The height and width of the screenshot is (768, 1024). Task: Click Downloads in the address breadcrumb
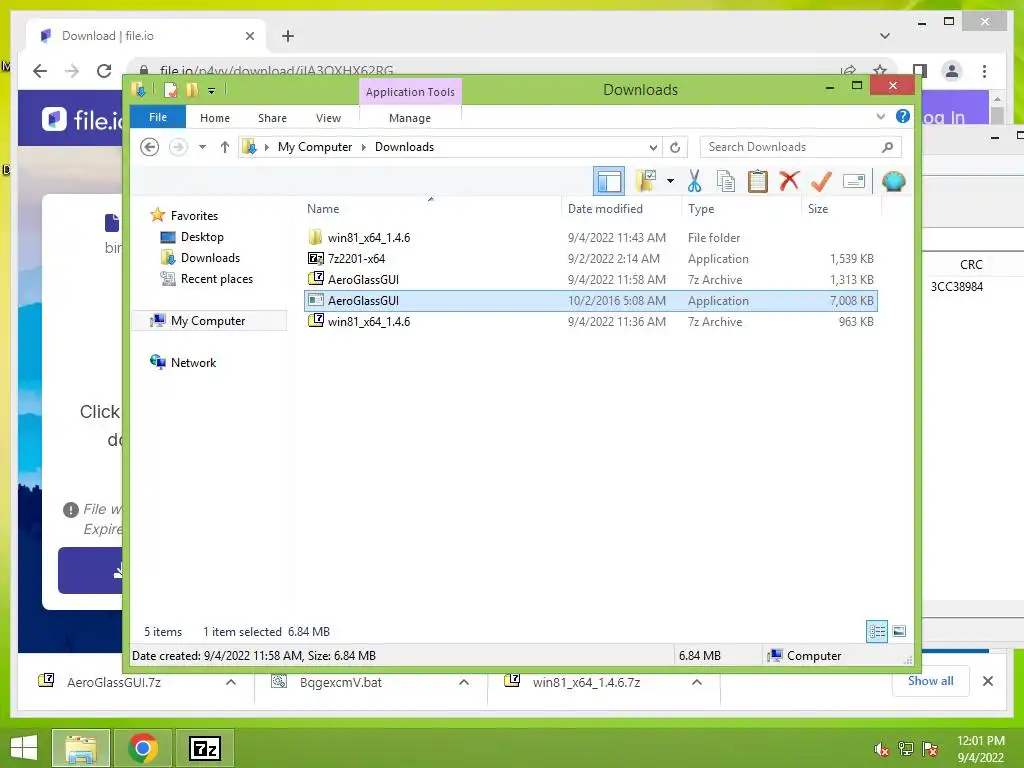click(404, 147)
